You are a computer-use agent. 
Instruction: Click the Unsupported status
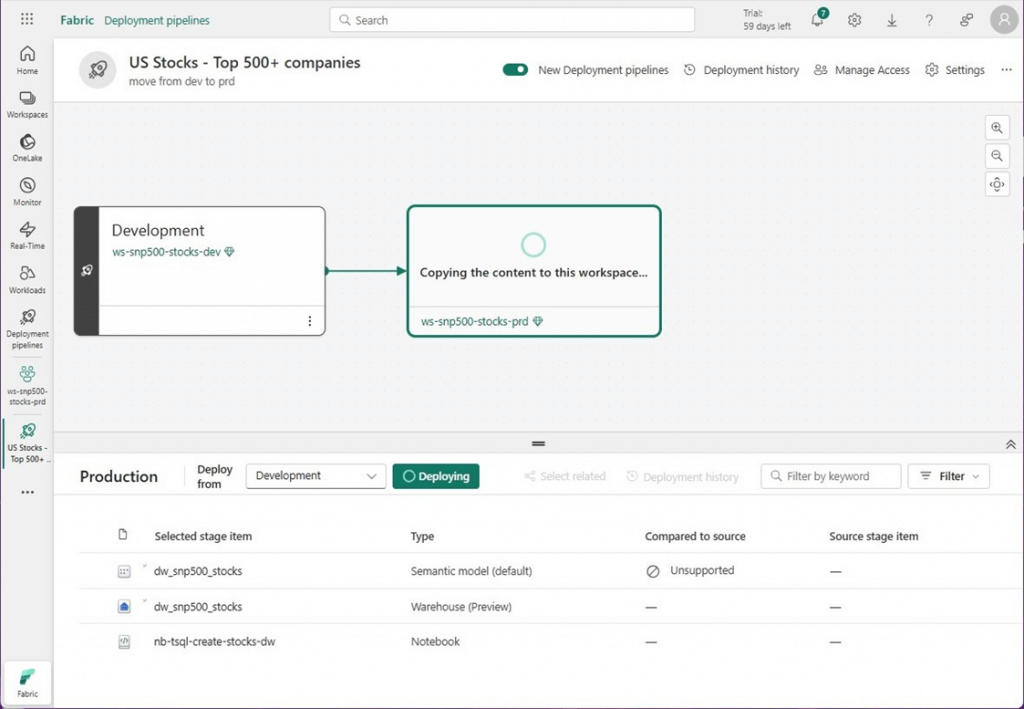point(690,571)
